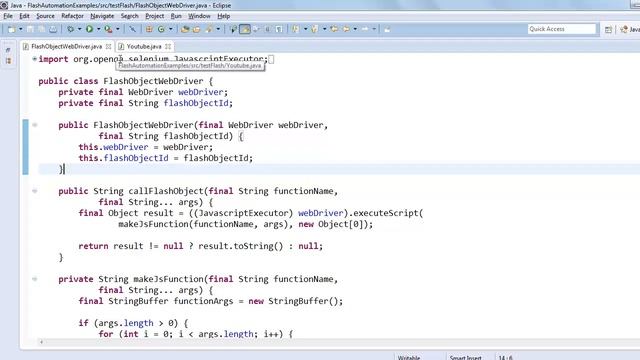
Task: Click the Save toolbar icon
Action: (30, 29)
